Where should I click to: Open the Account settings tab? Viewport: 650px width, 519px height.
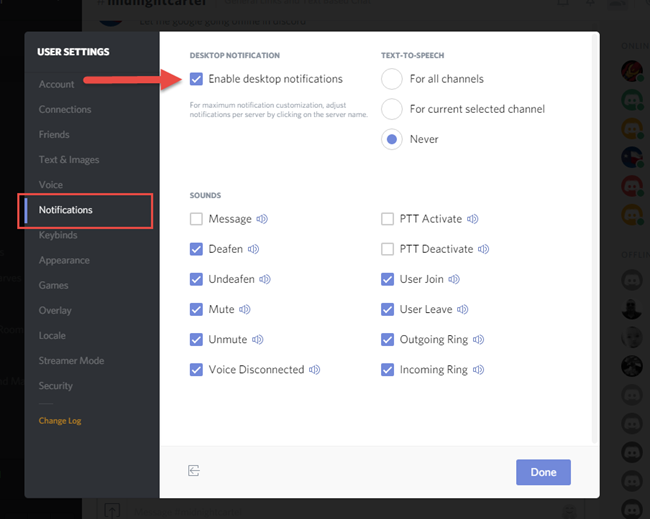pyautogui.click(x=56, y=84)
